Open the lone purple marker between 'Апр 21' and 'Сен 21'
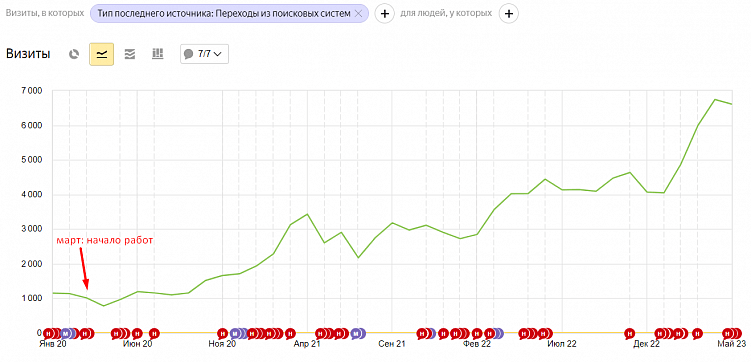Viewport: 751px width, 362px height. (x=357, y=333)
